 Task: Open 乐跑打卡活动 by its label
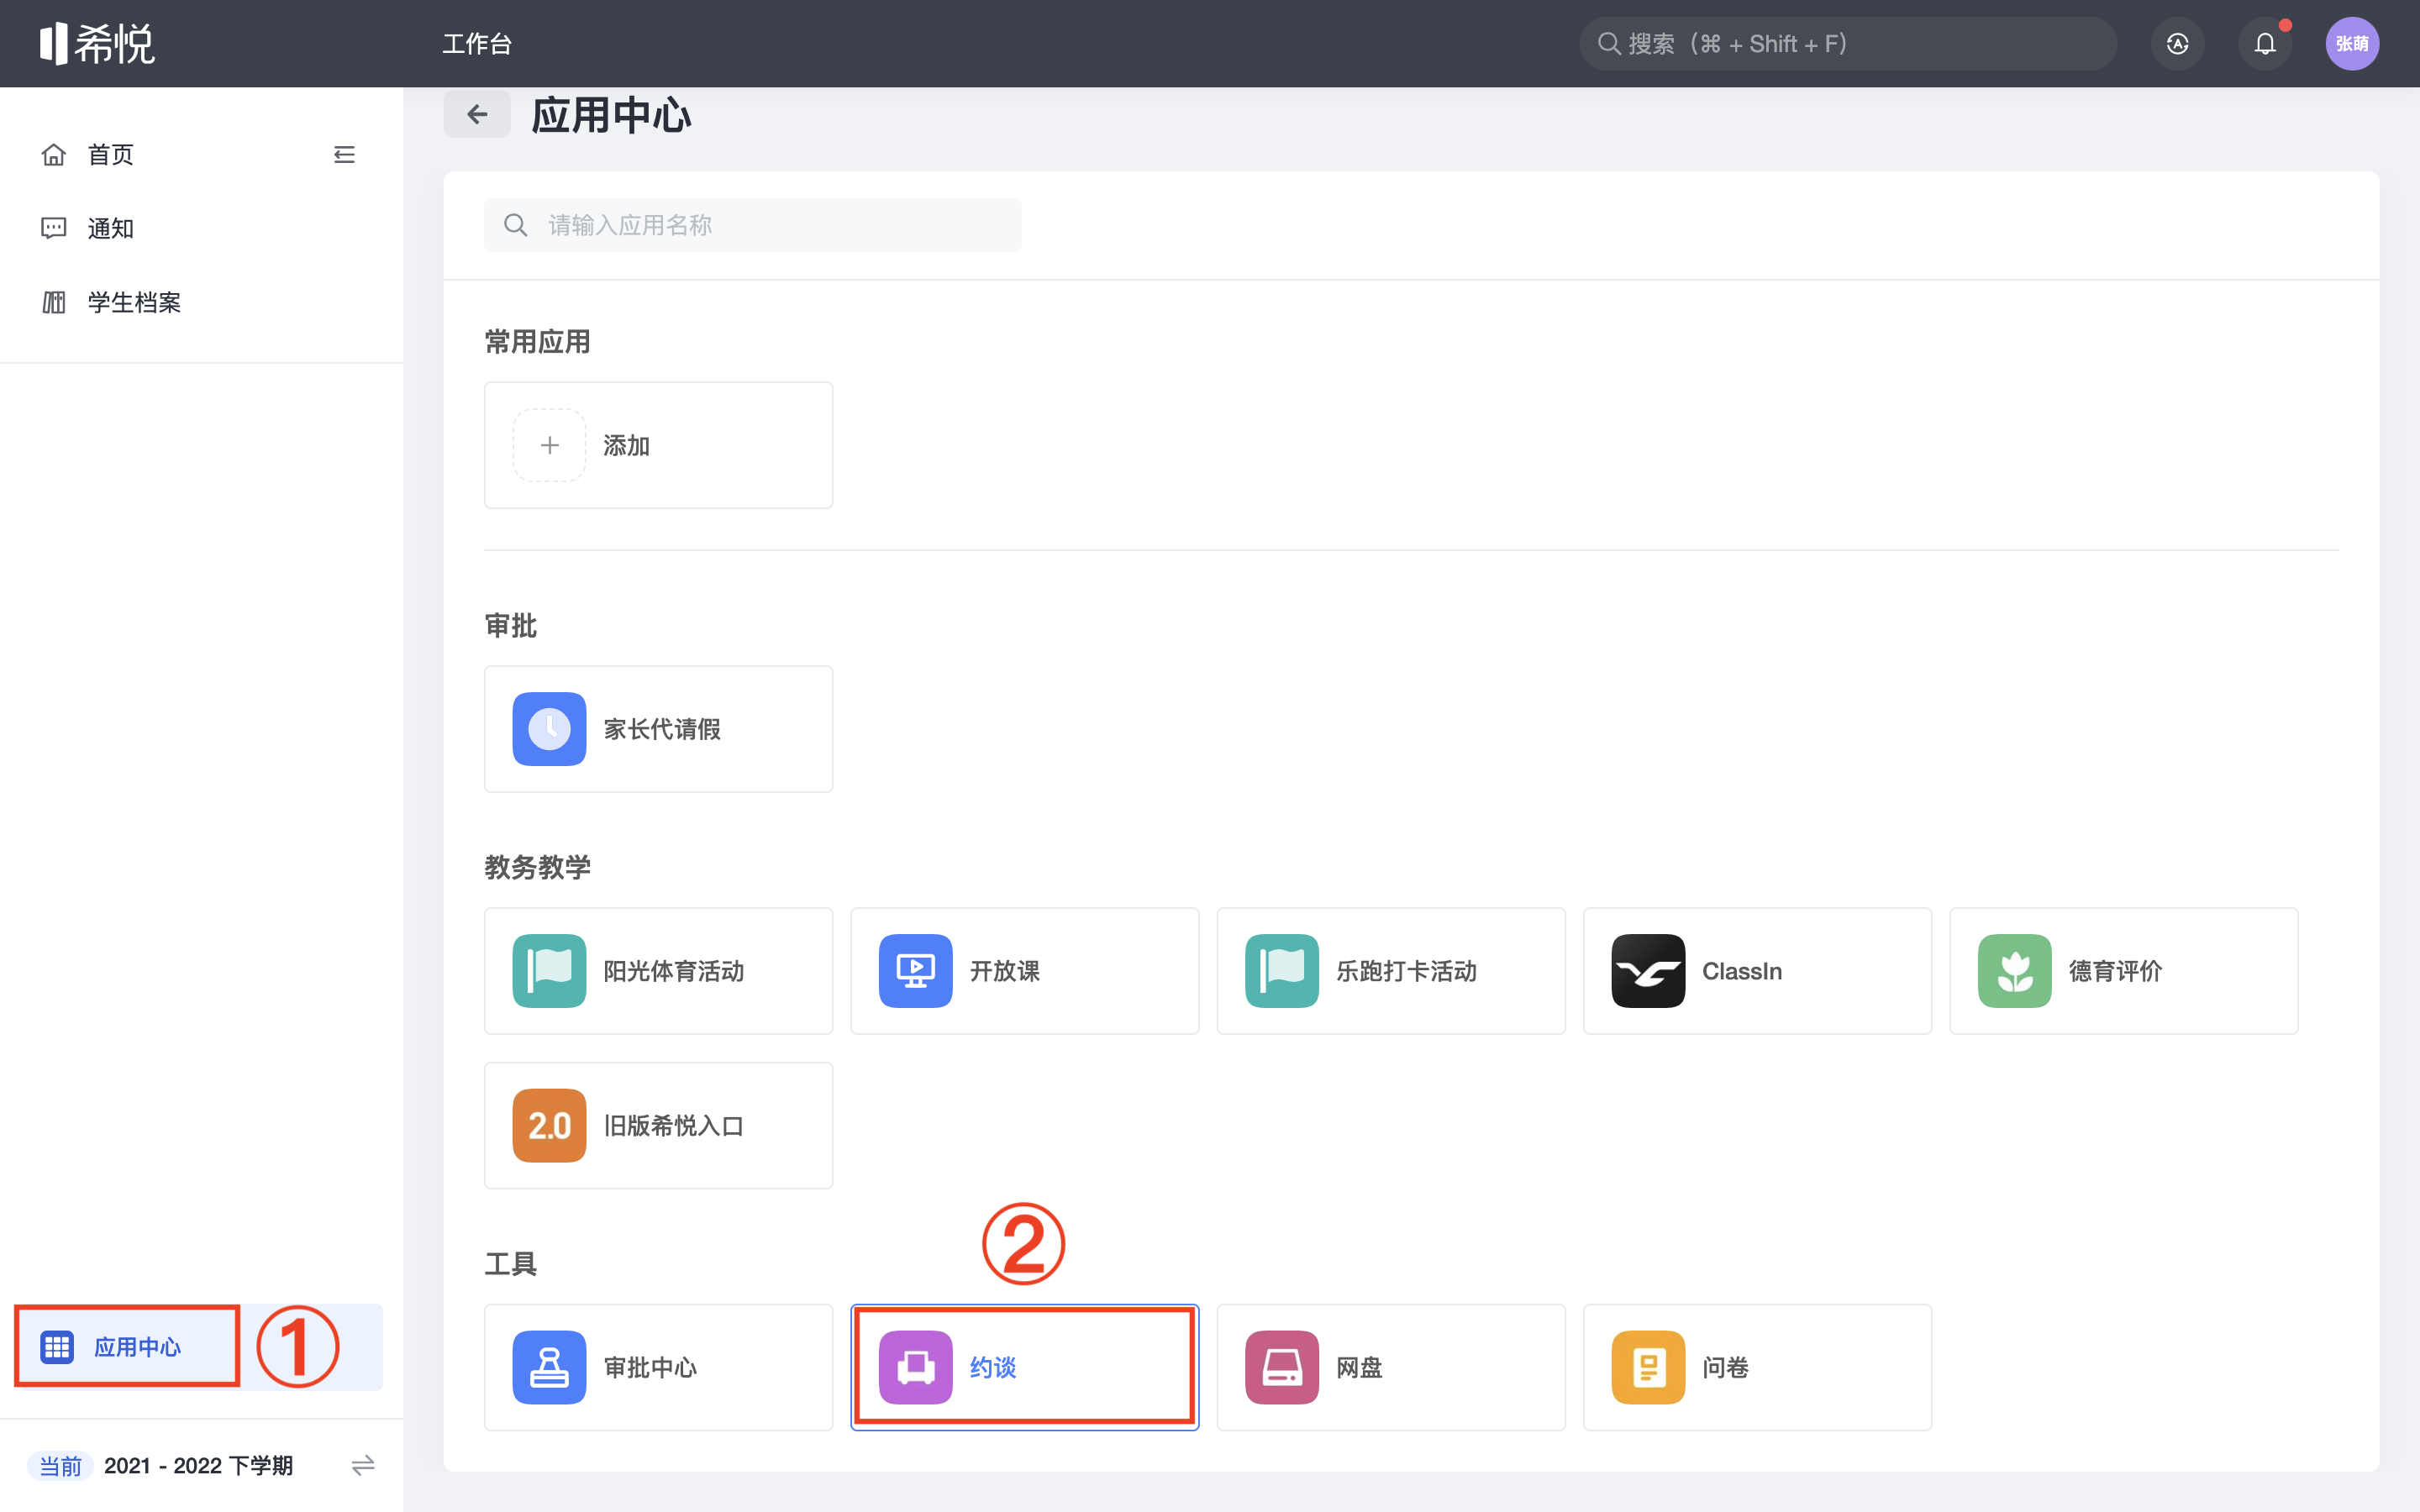pyautogui.click(x=1406, y=971)
